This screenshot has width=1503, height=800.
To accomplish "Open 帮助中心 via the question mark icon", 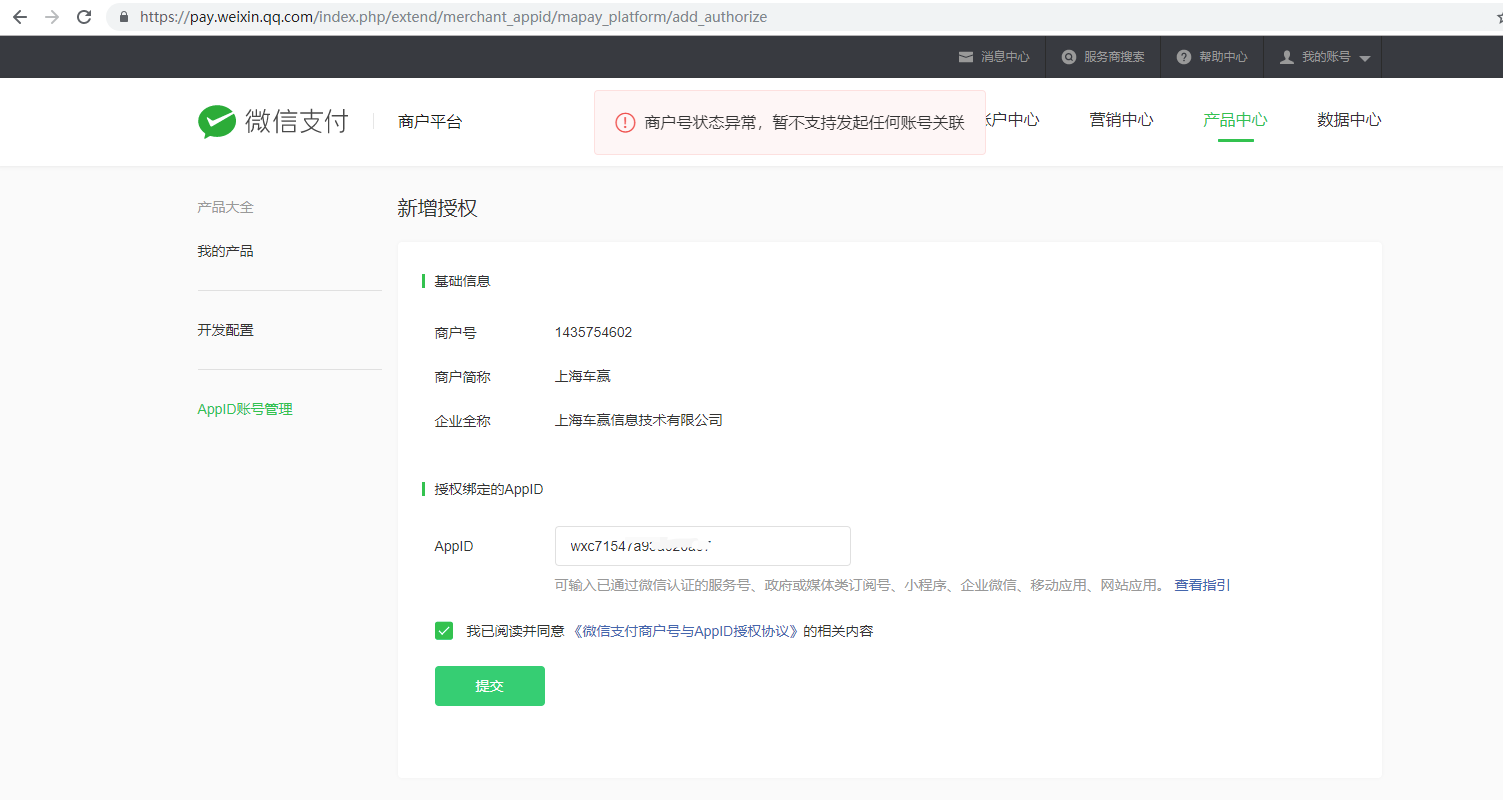I will coord(1184,57).
